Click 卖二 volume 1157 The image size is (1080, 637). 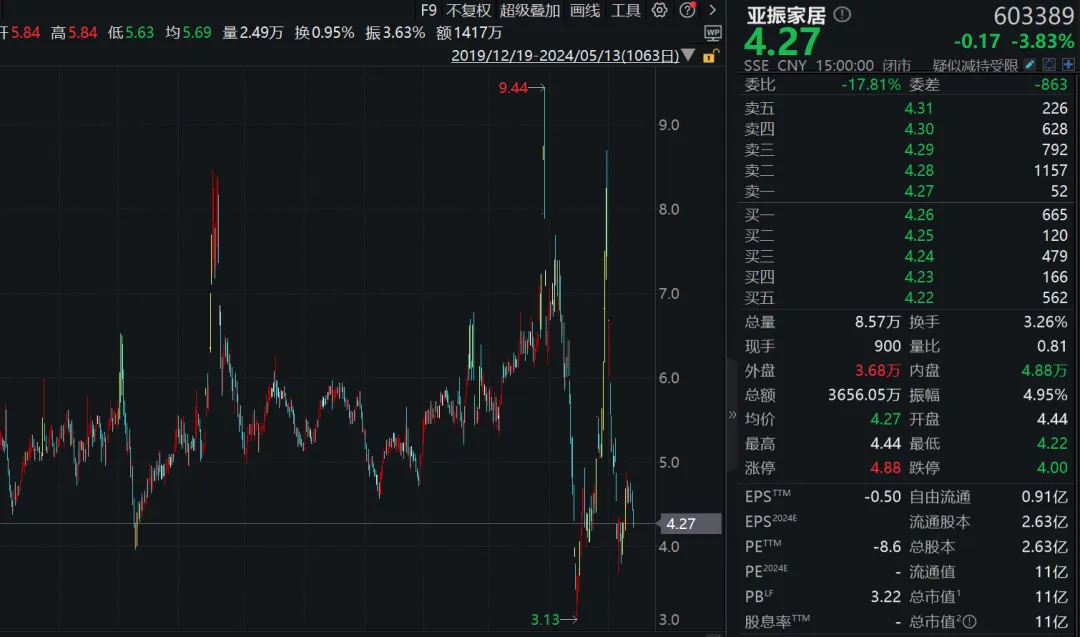pos(1050,170)
